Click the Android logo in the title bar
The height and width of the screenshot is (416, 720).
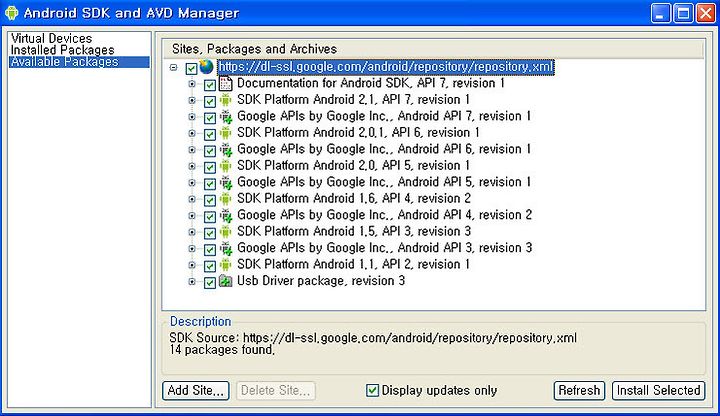click(11, 12)
